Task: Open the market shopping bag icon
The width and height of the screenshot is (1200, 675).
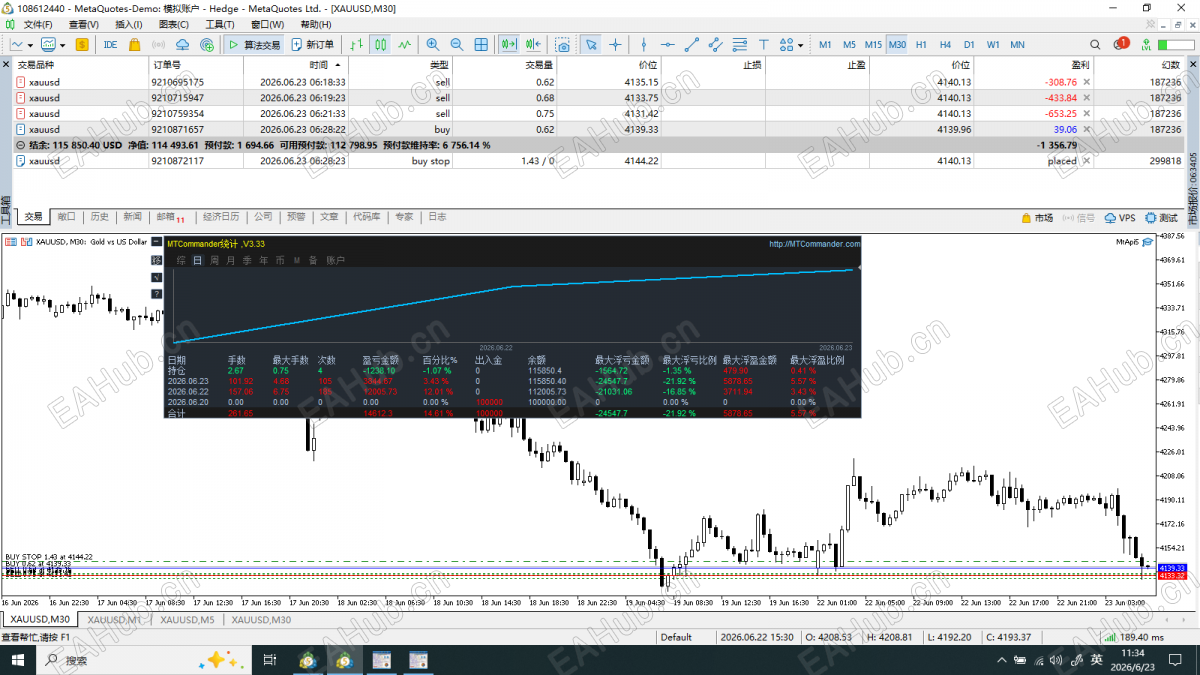Action: (134, 44)
